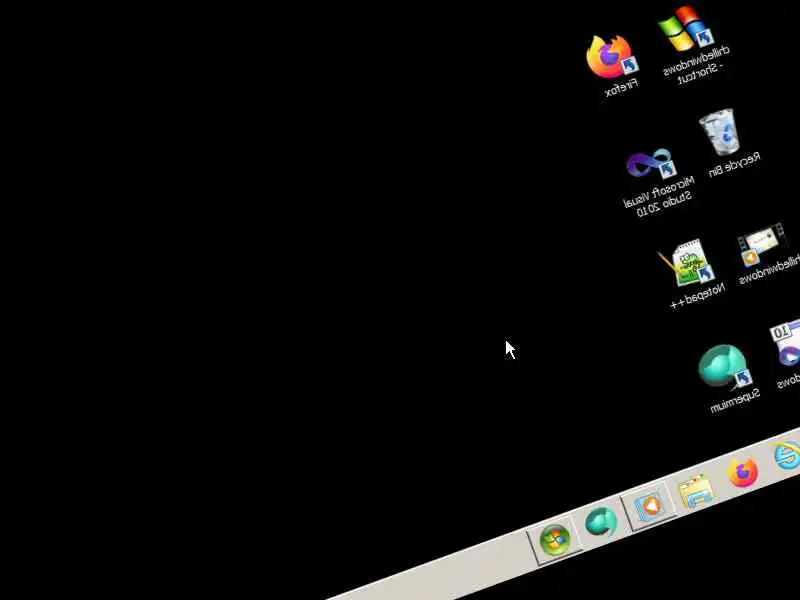Launch Firefox from the taskbar

pyautogui.click(x=743, y=472)
